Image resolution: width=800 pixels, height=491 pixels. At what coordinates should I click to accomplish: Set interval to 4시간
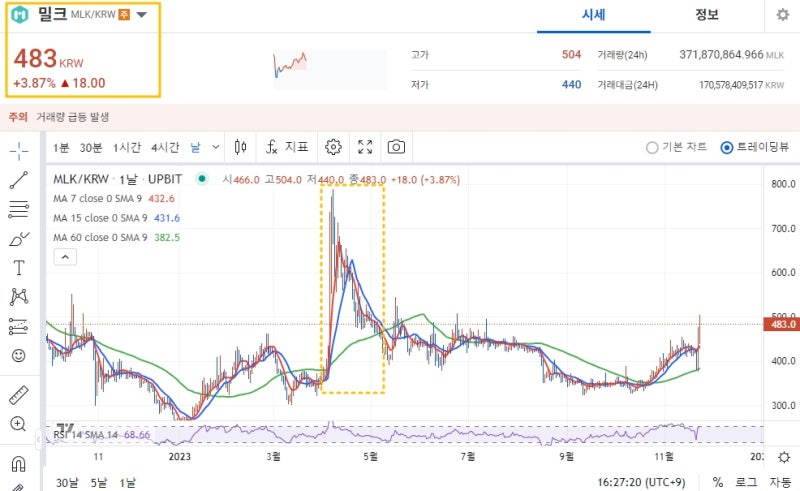[165, 148]
